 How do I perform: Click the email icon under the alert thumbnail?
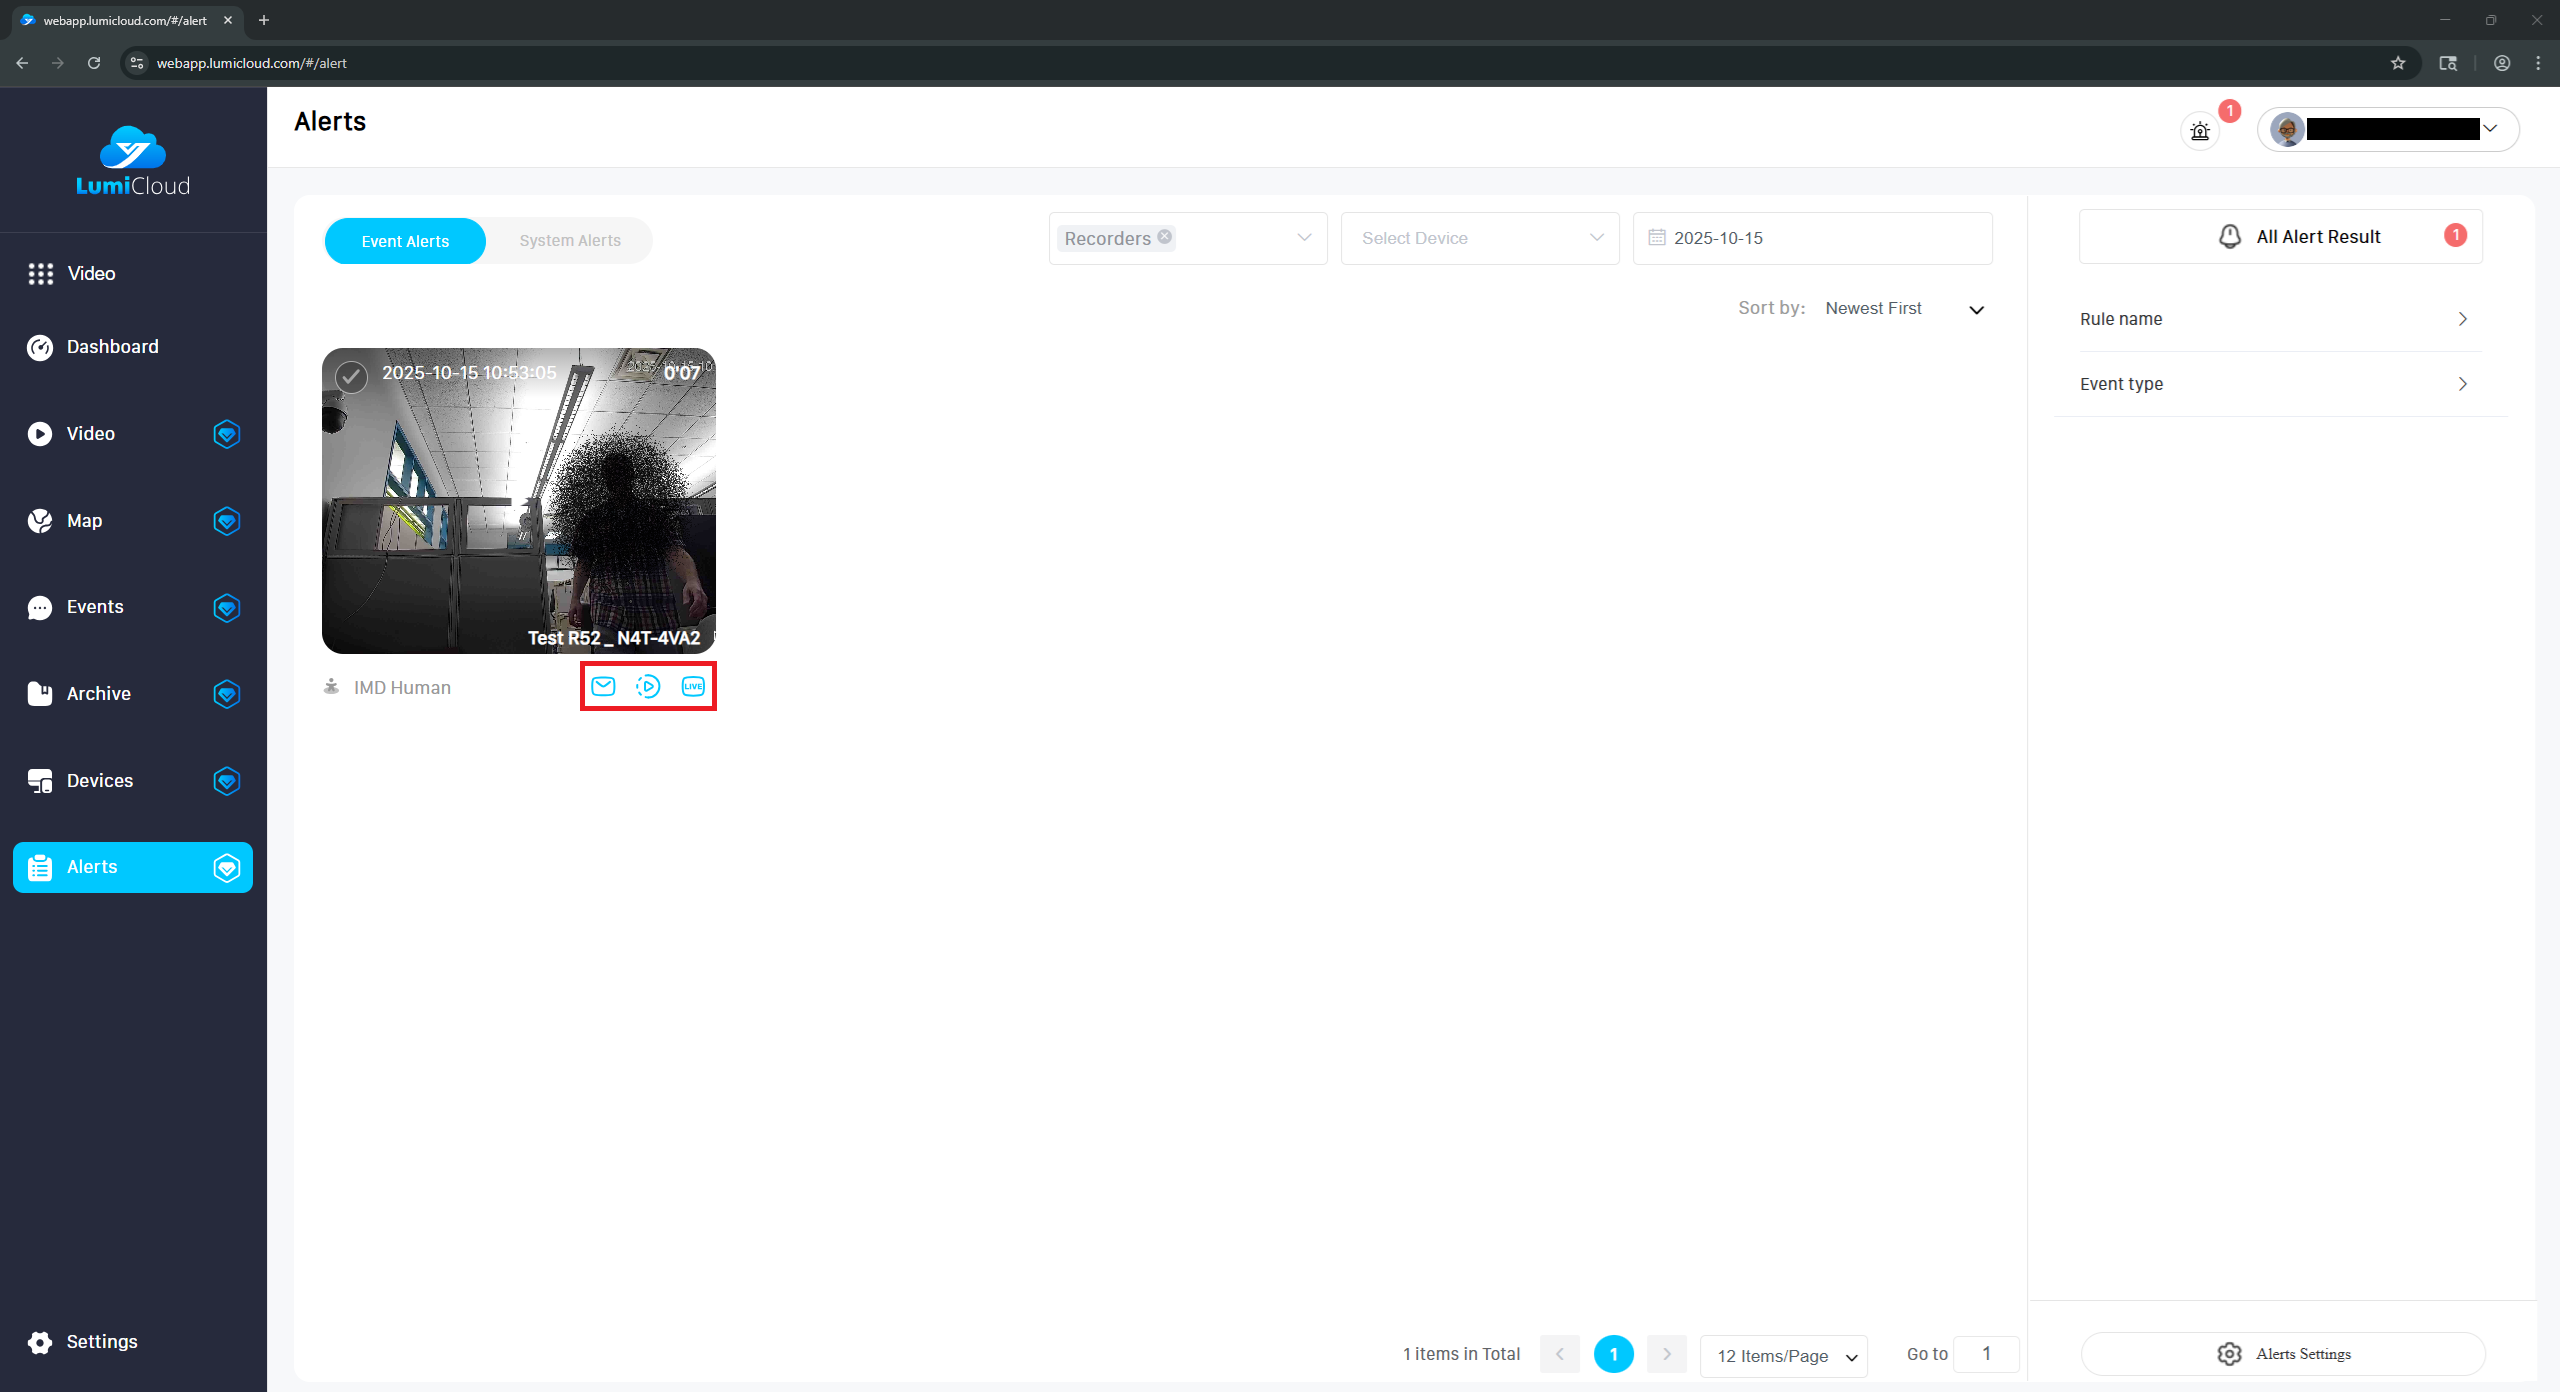[x=603, y=686]
